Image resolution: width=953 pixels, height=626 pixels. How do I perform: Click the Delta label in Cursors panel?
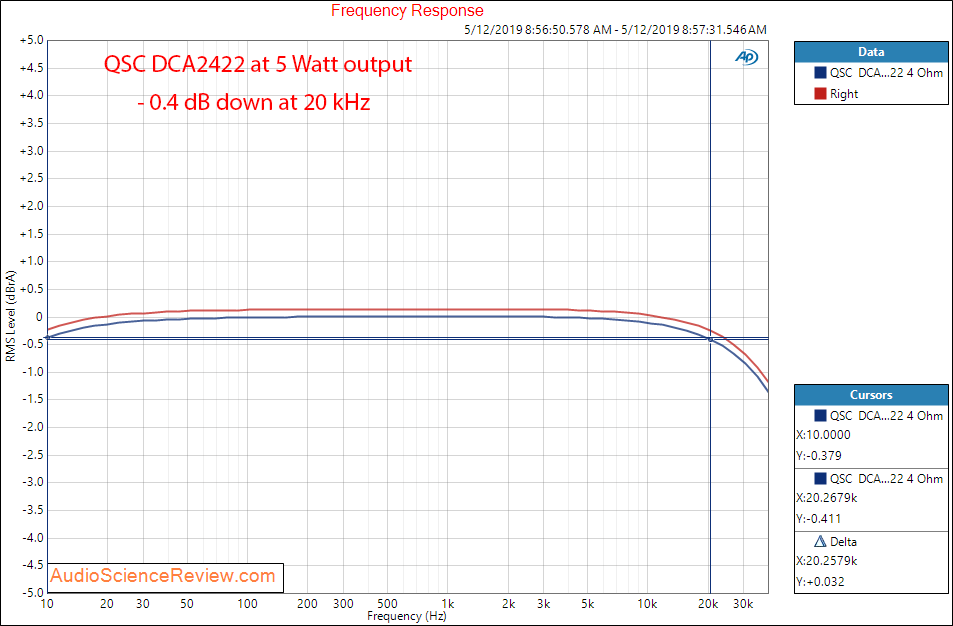coord(843,541)
